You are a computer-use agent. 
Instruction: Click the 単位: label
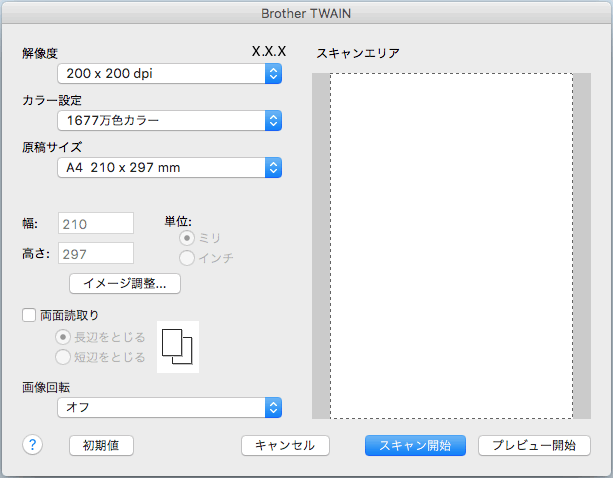point(178,222)
